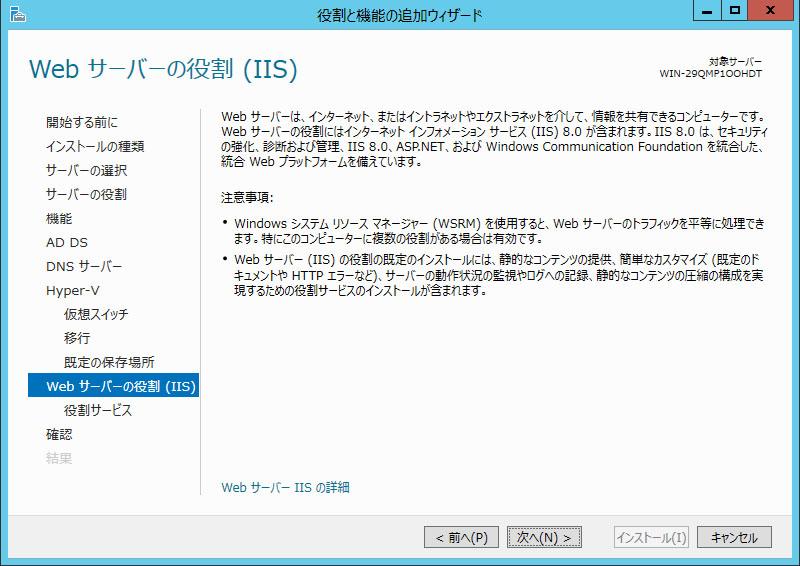Open the Hyper-V step

[x=72, y=290]
